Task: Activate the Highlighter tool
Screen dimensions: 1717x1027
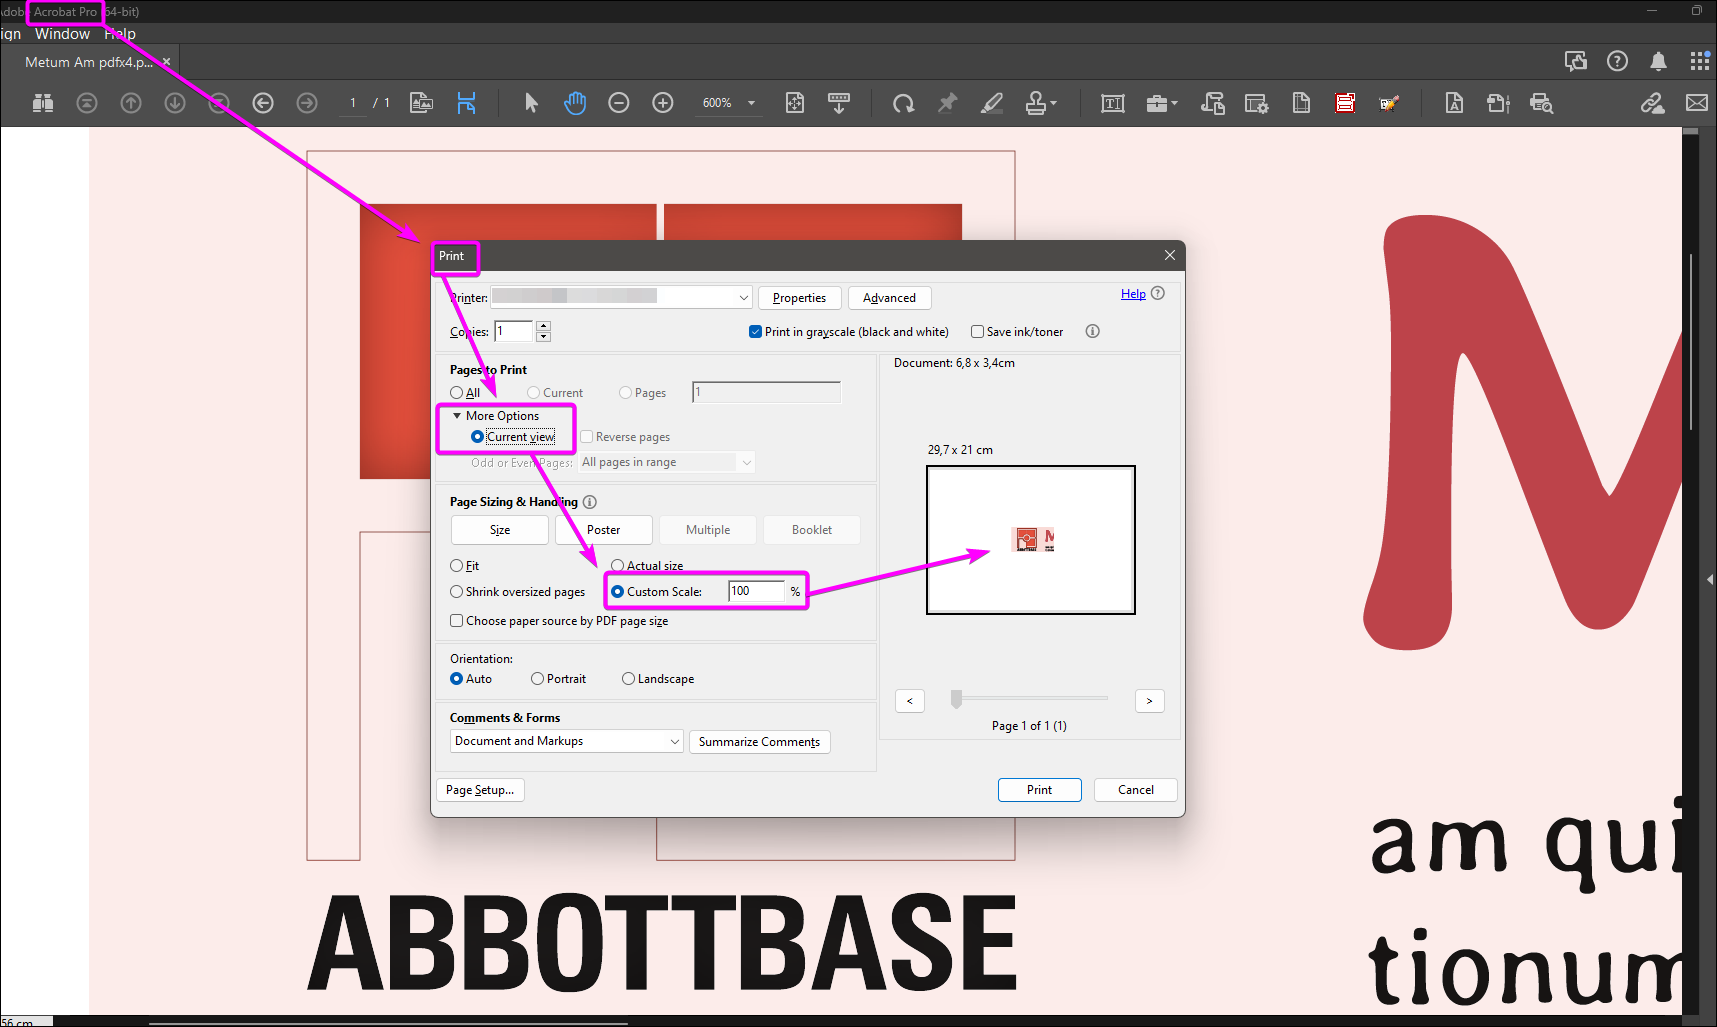Action: coord(991,102)
